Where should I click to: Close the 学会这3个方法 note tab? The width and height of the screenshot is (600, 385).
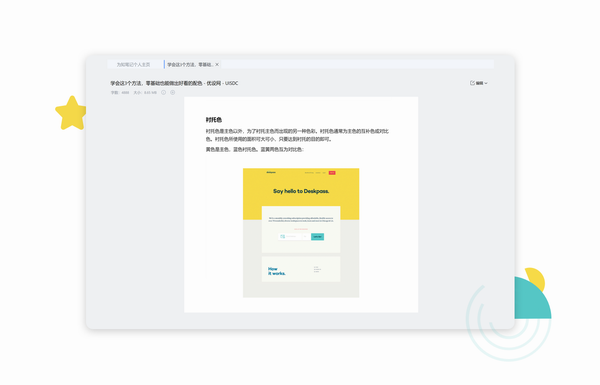click(217, 64)
